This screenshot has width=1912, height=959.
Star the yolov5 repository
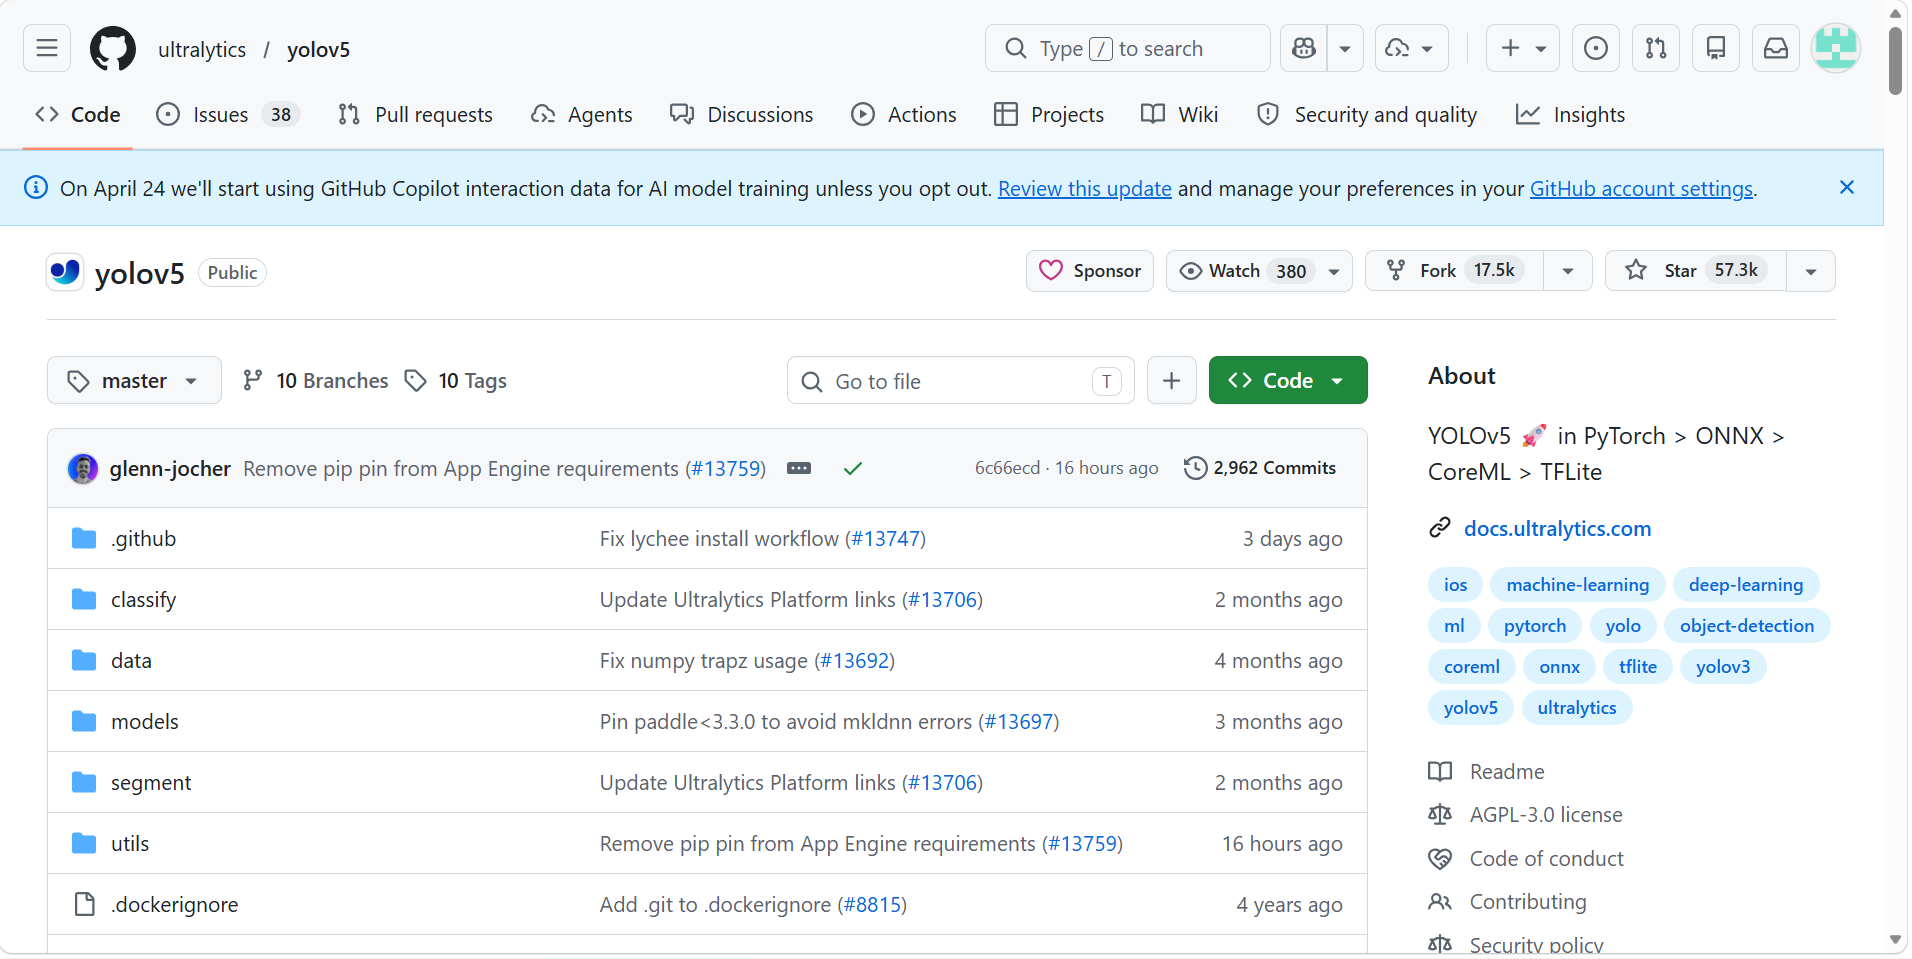point(1696,271)
